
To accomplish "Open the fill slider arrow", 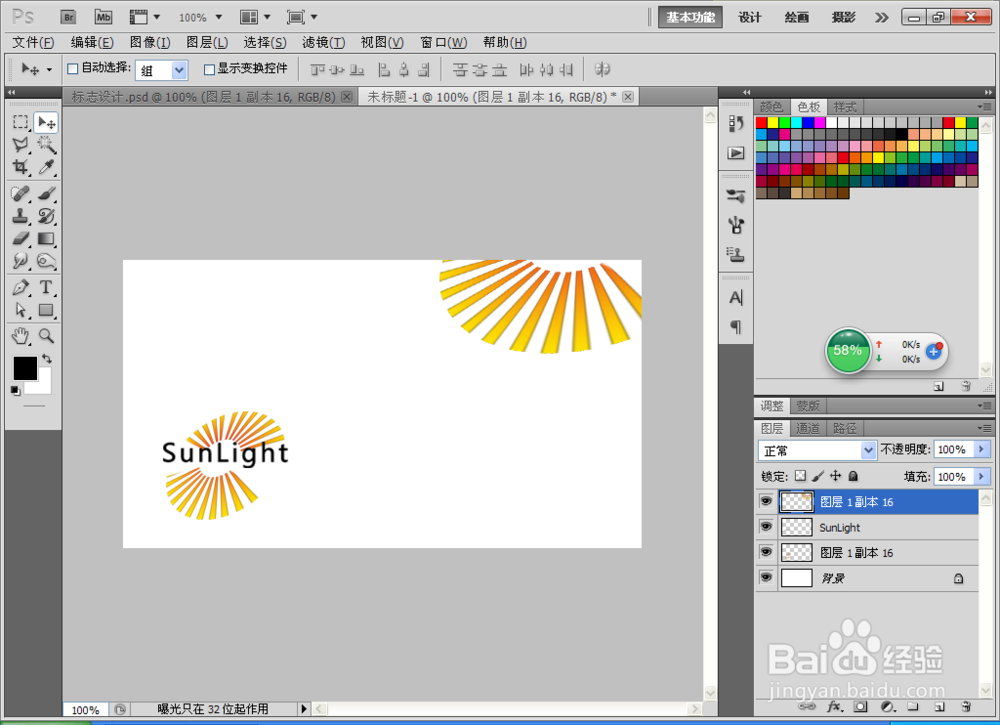I will click(x=982, y=476).
